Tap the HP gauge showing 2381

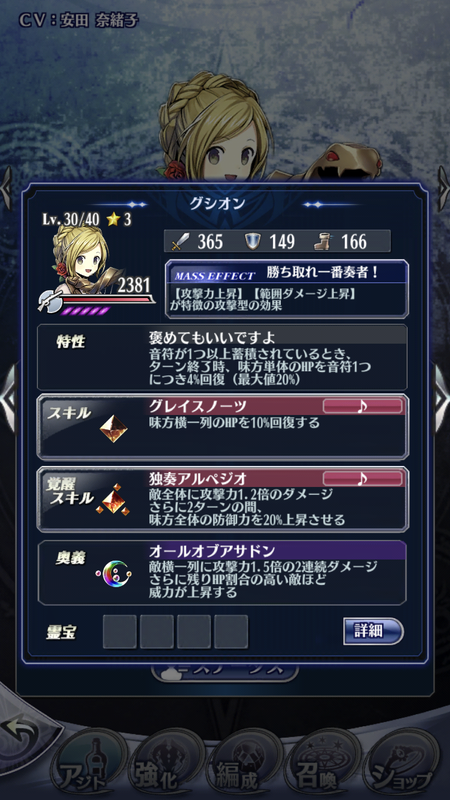pyautogui.click(x=97, y=297)
